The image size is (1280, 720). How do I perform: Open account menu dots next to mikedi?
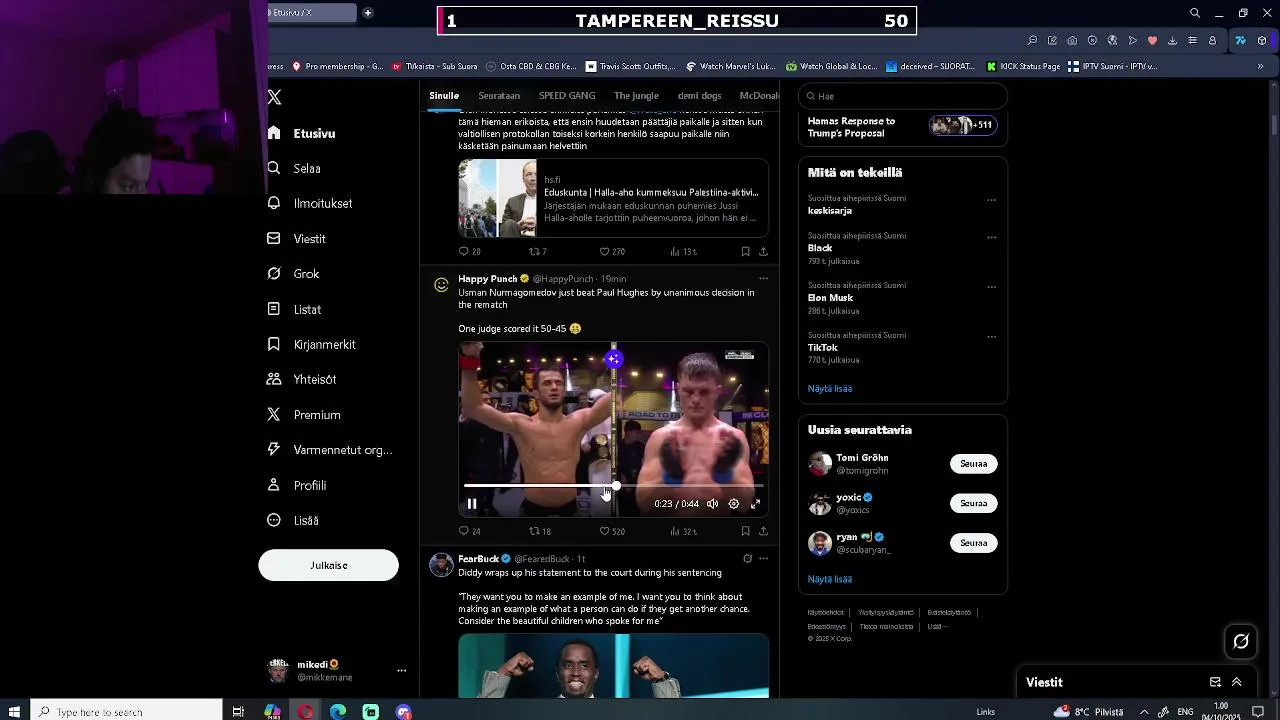[401, 671]
